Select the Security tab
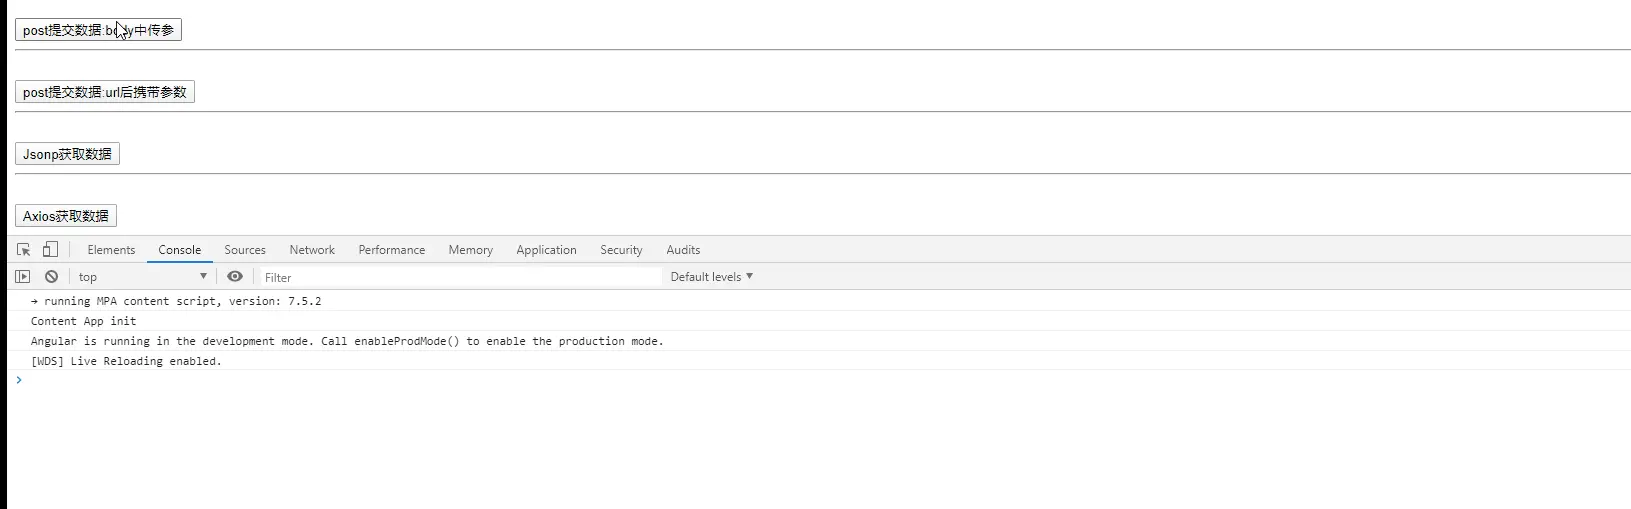 [x=621, y=250]
